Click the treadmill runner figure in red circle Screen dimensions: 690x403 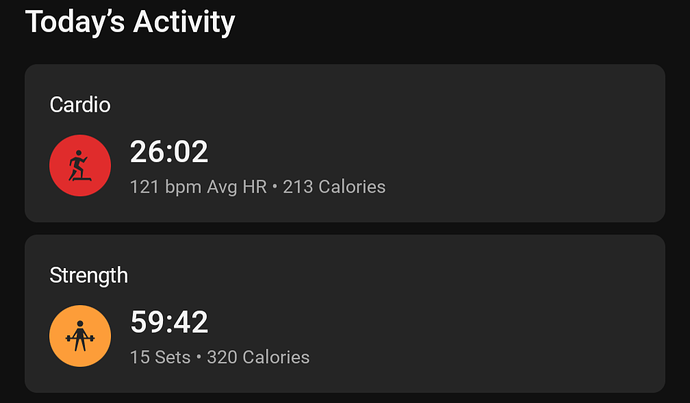coord(80,165)
